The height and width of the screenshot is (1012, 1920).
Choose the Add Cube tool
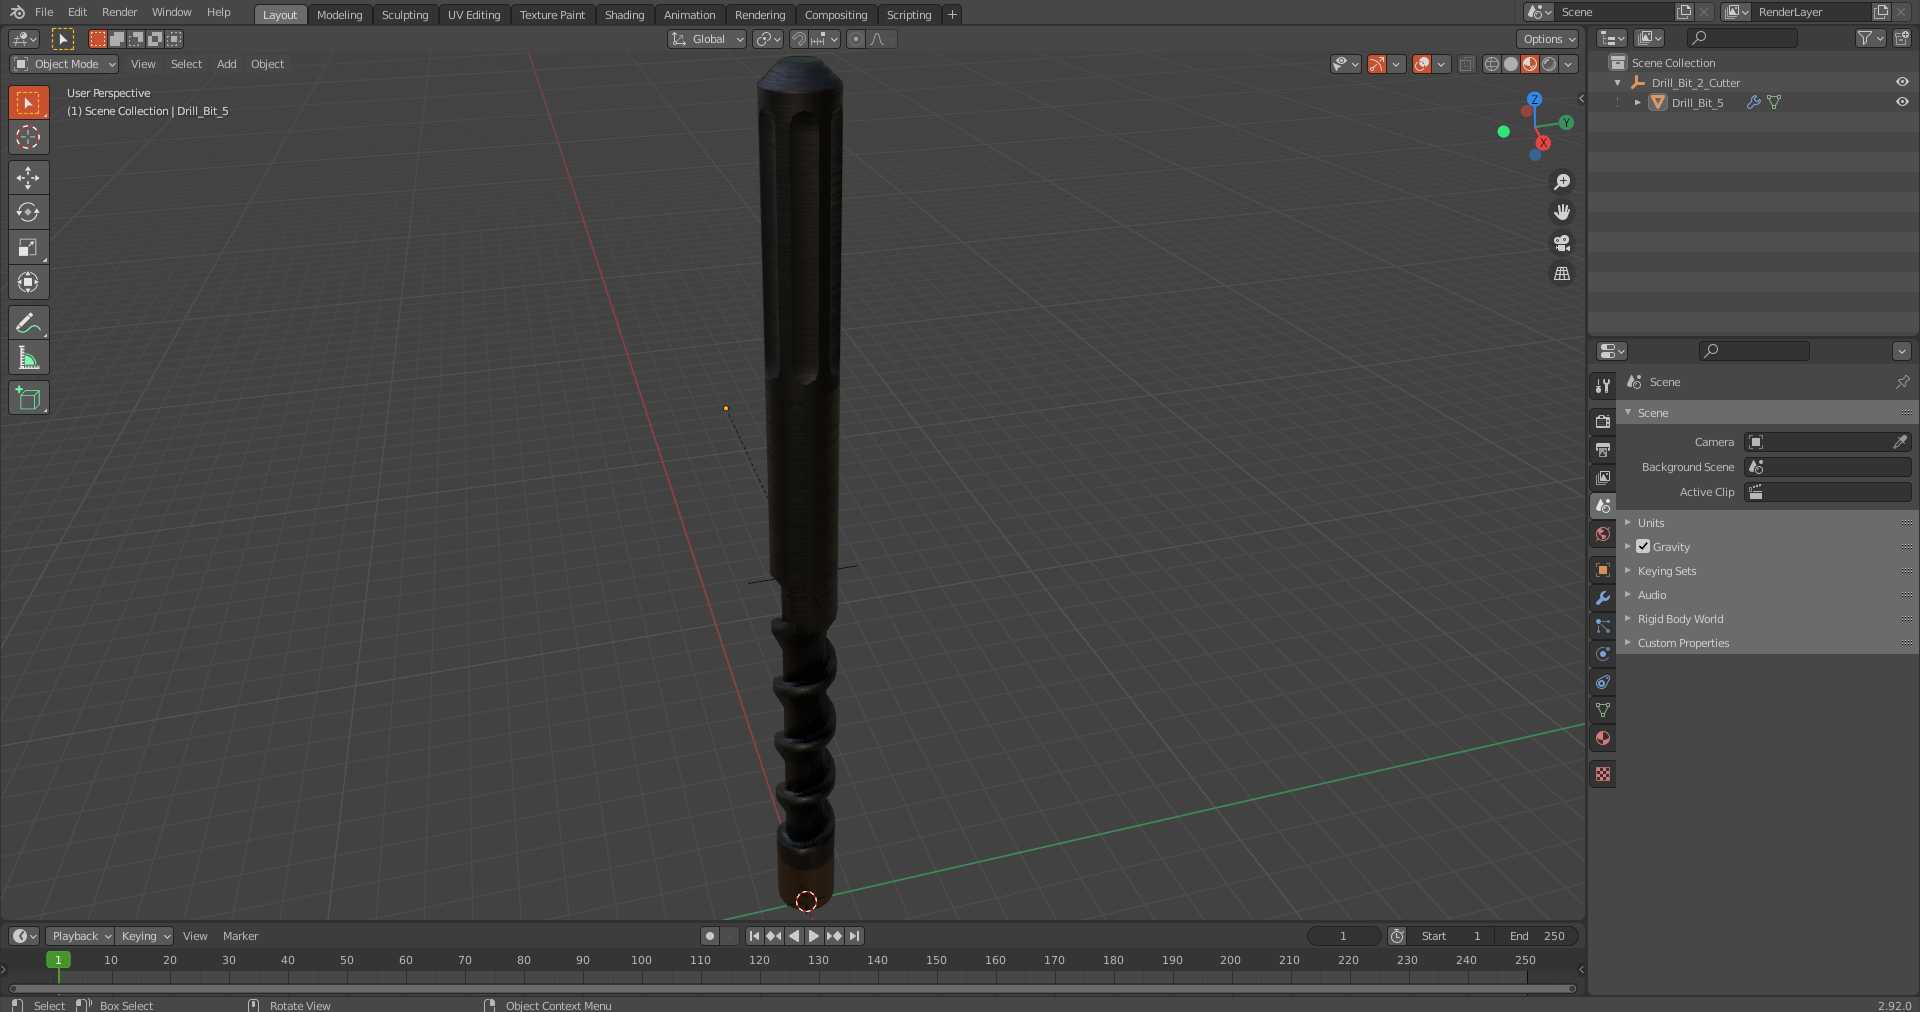[28, 398]
